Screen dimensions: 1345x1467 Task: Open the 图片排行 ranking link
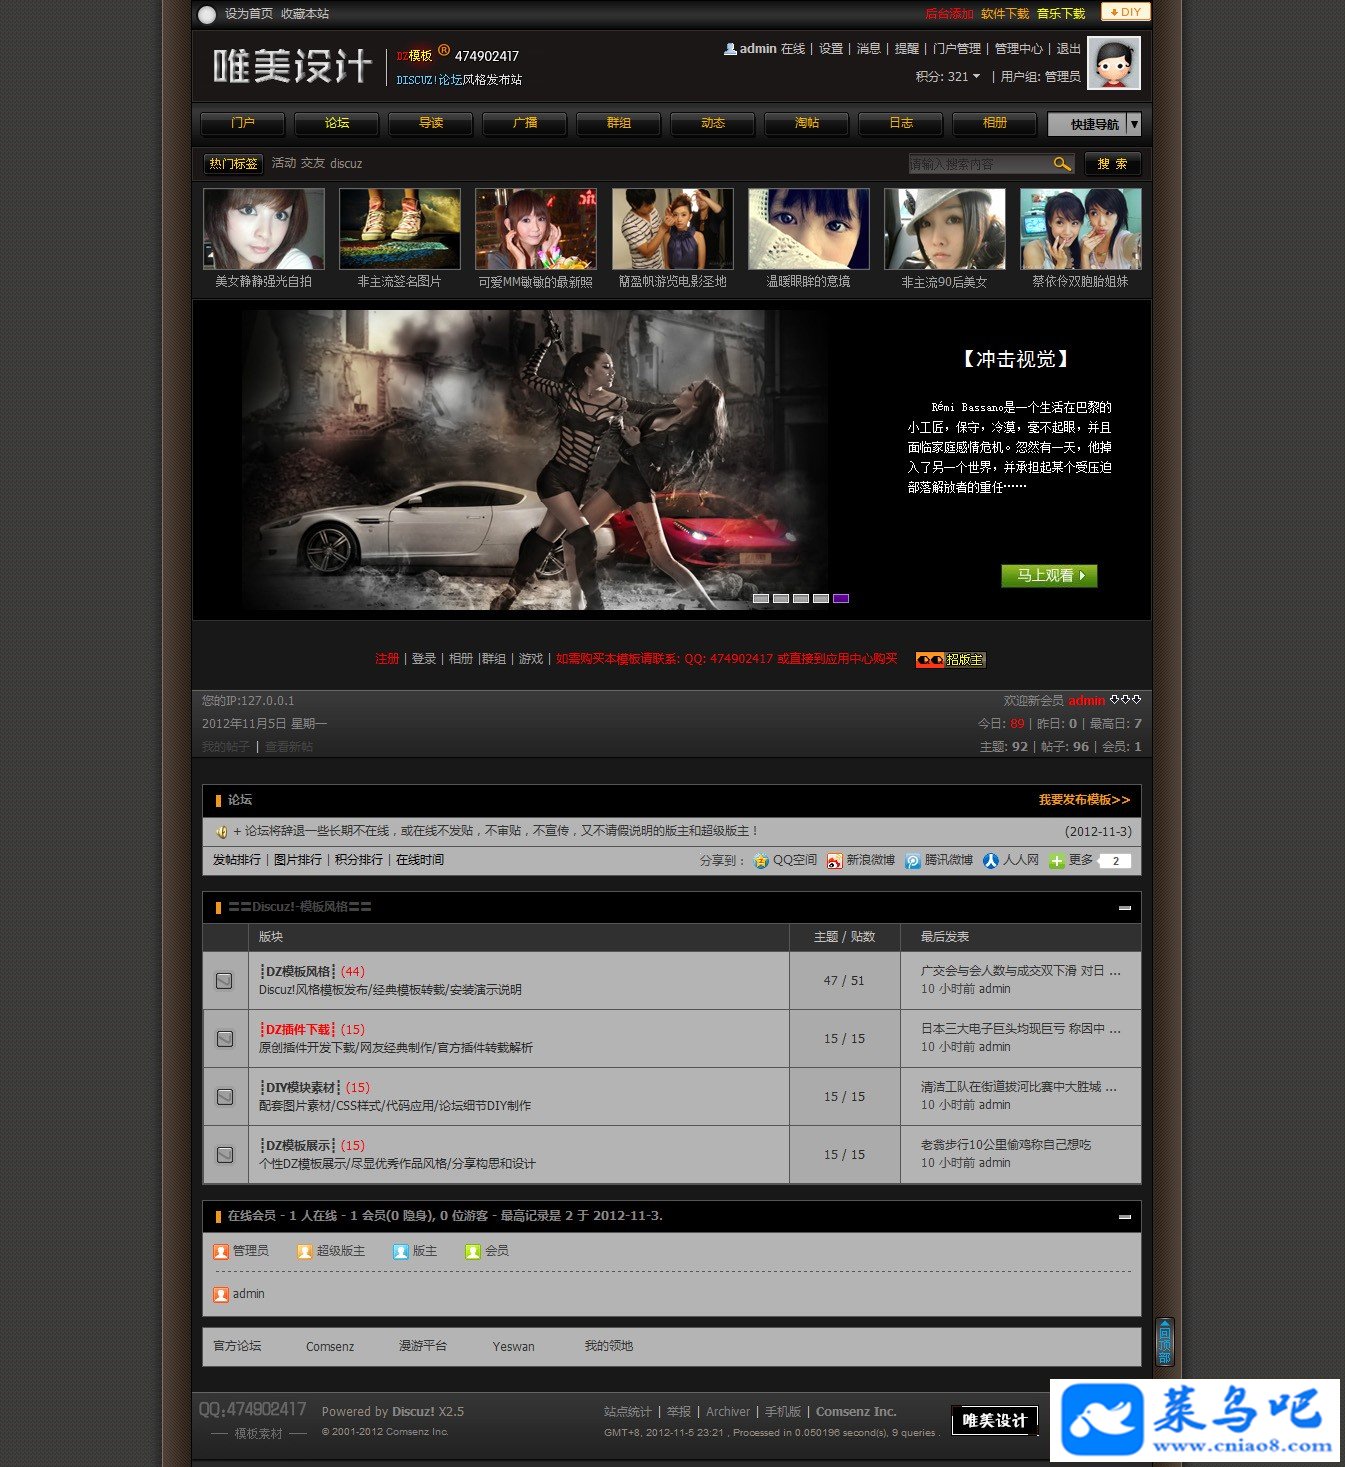tap(298, 860)
